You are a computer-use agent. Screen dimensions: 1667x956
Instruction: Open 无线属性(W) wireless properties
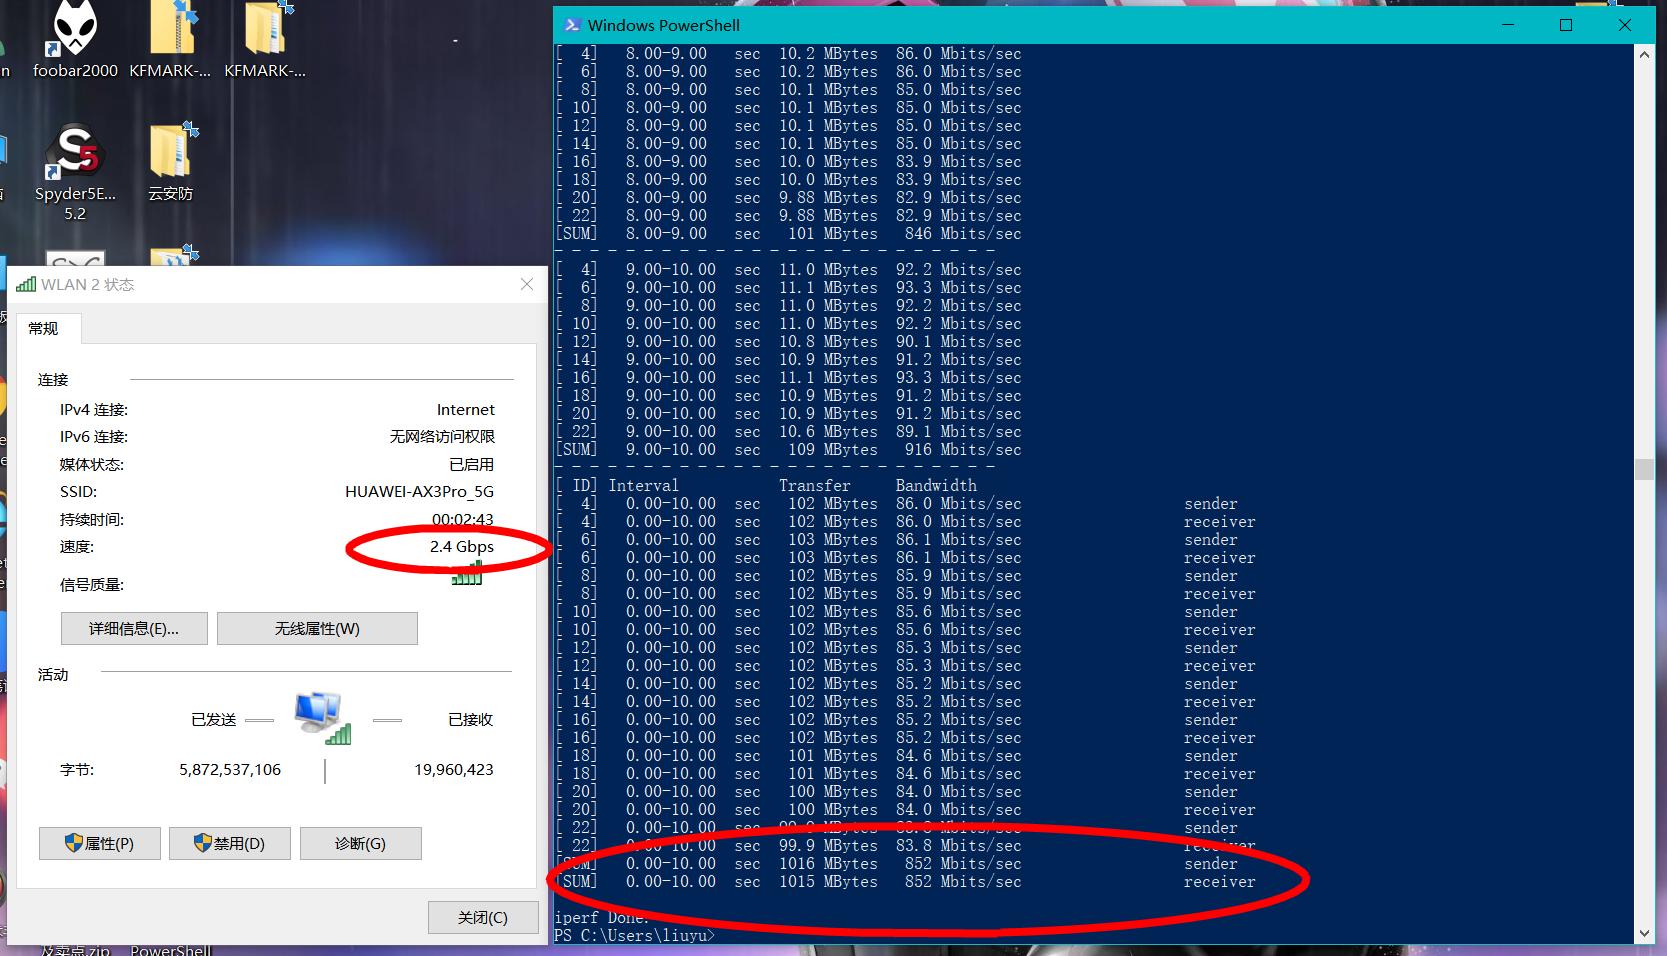(x=317, y=628)
